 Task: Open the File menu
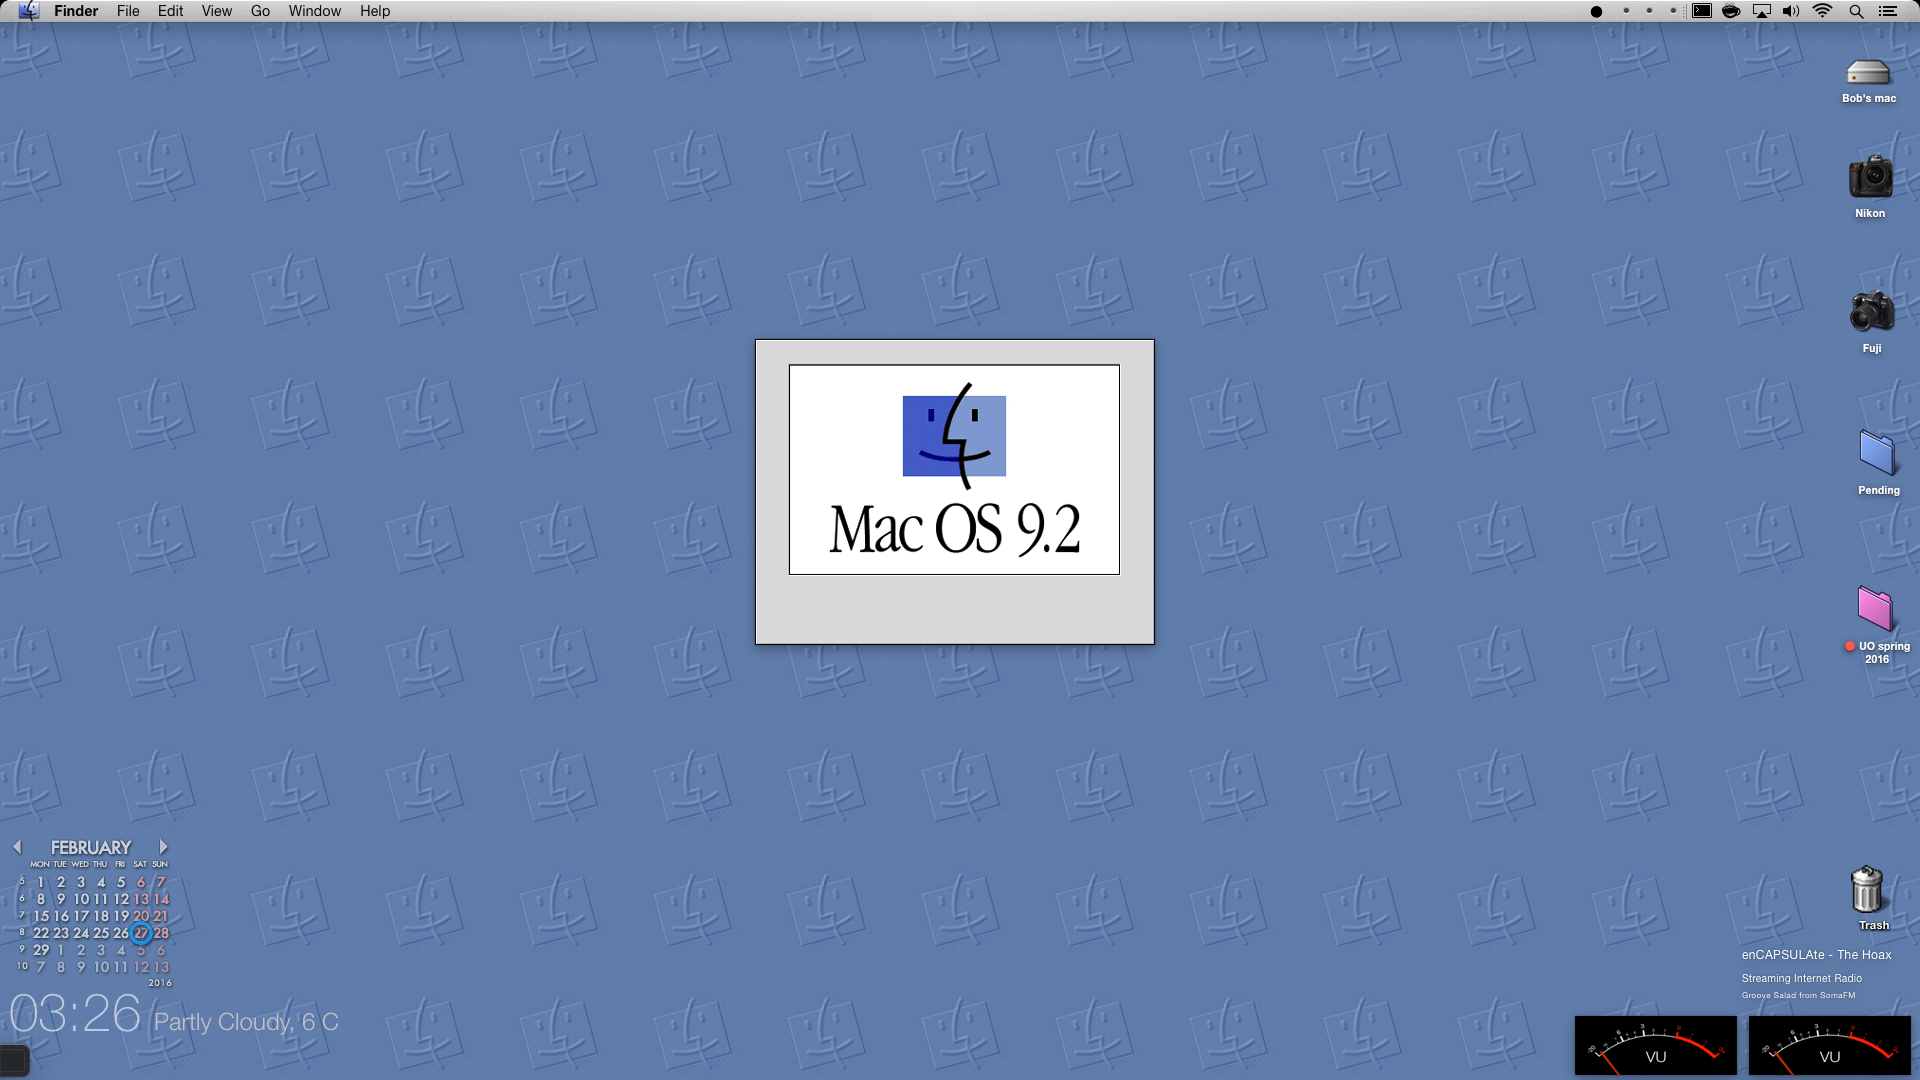click(x=128, y=11)
